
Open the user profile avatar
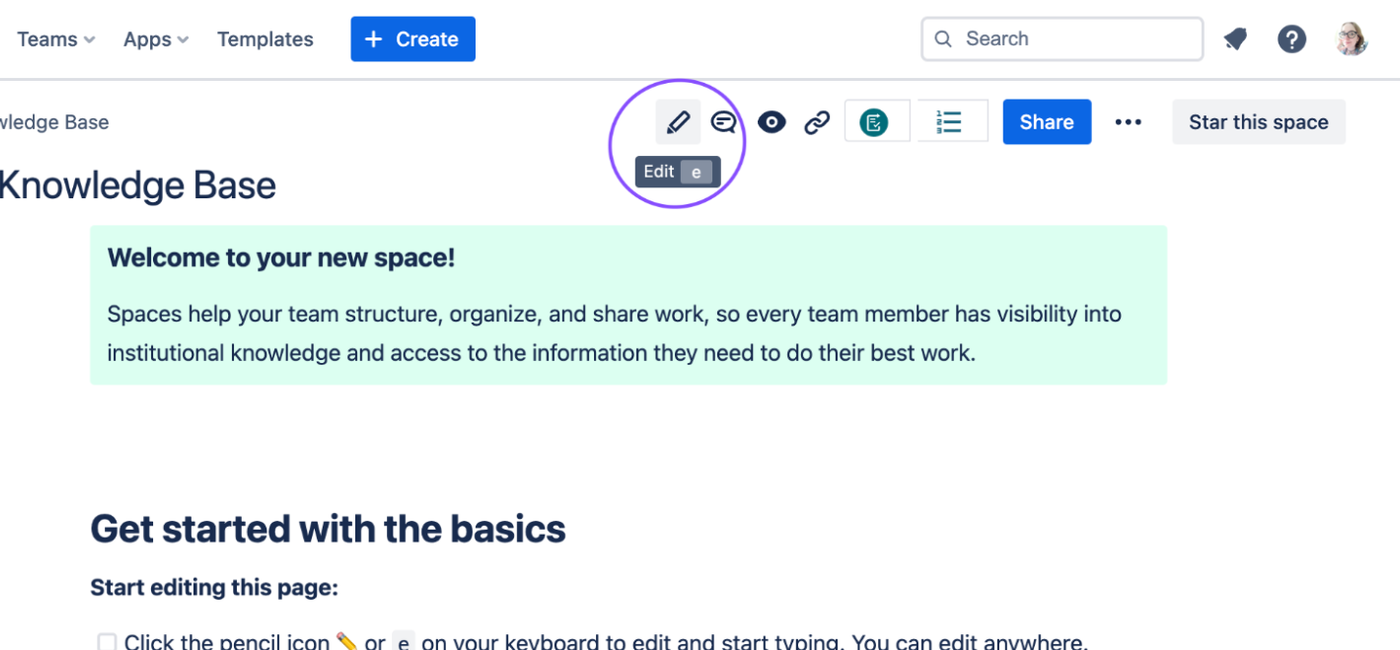tap(1352, 39)
